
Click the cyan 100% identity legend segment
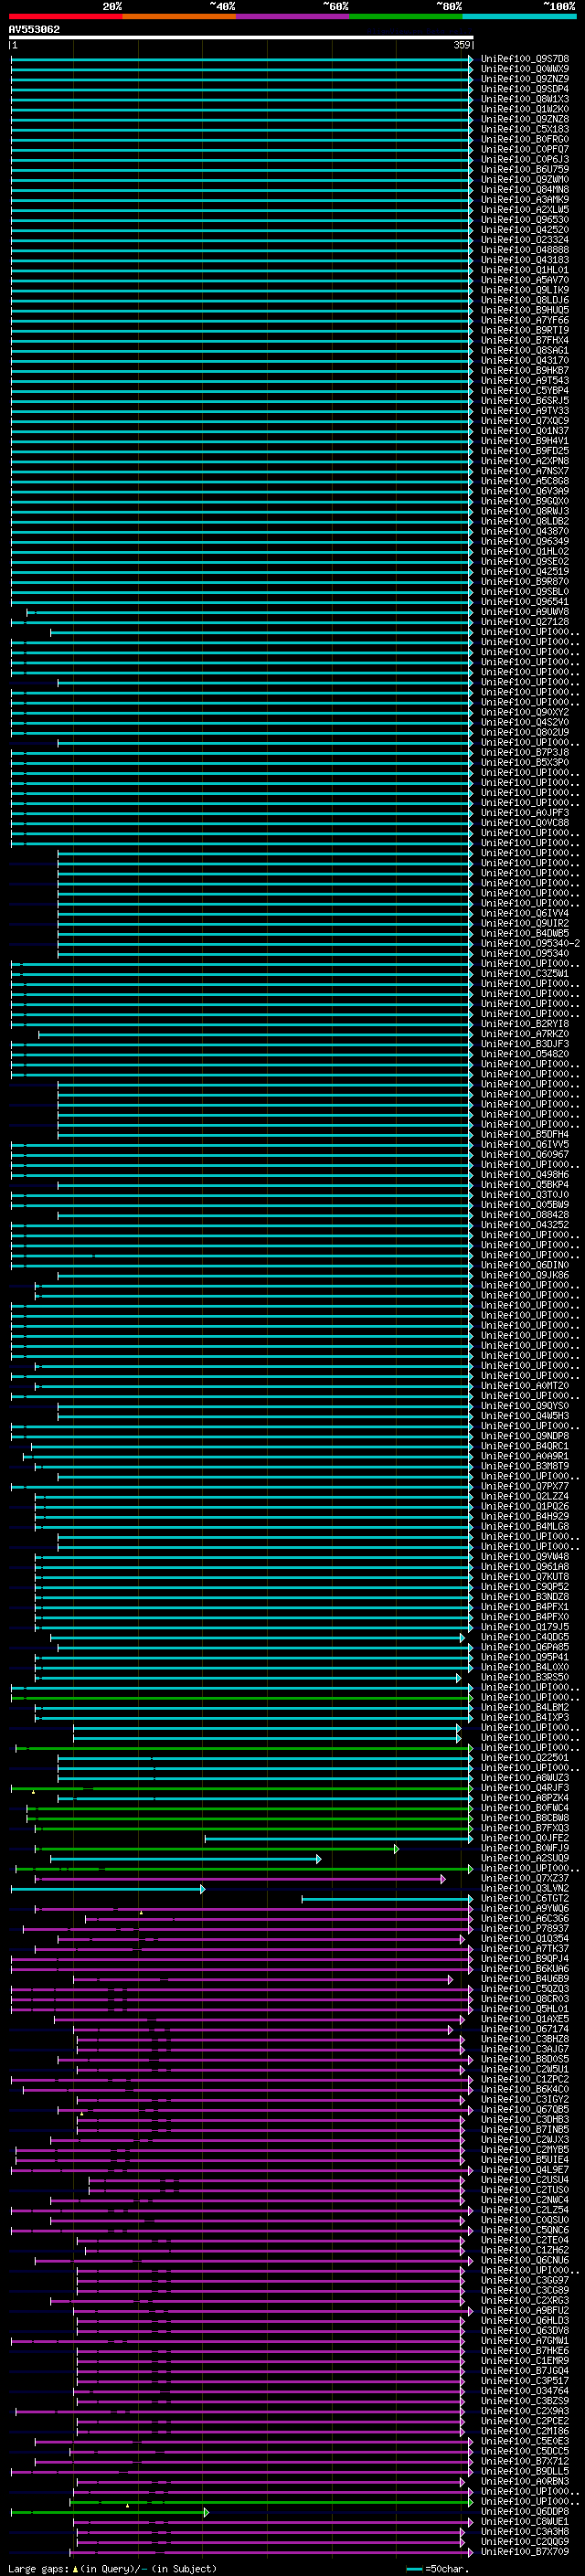coord(520,16)
